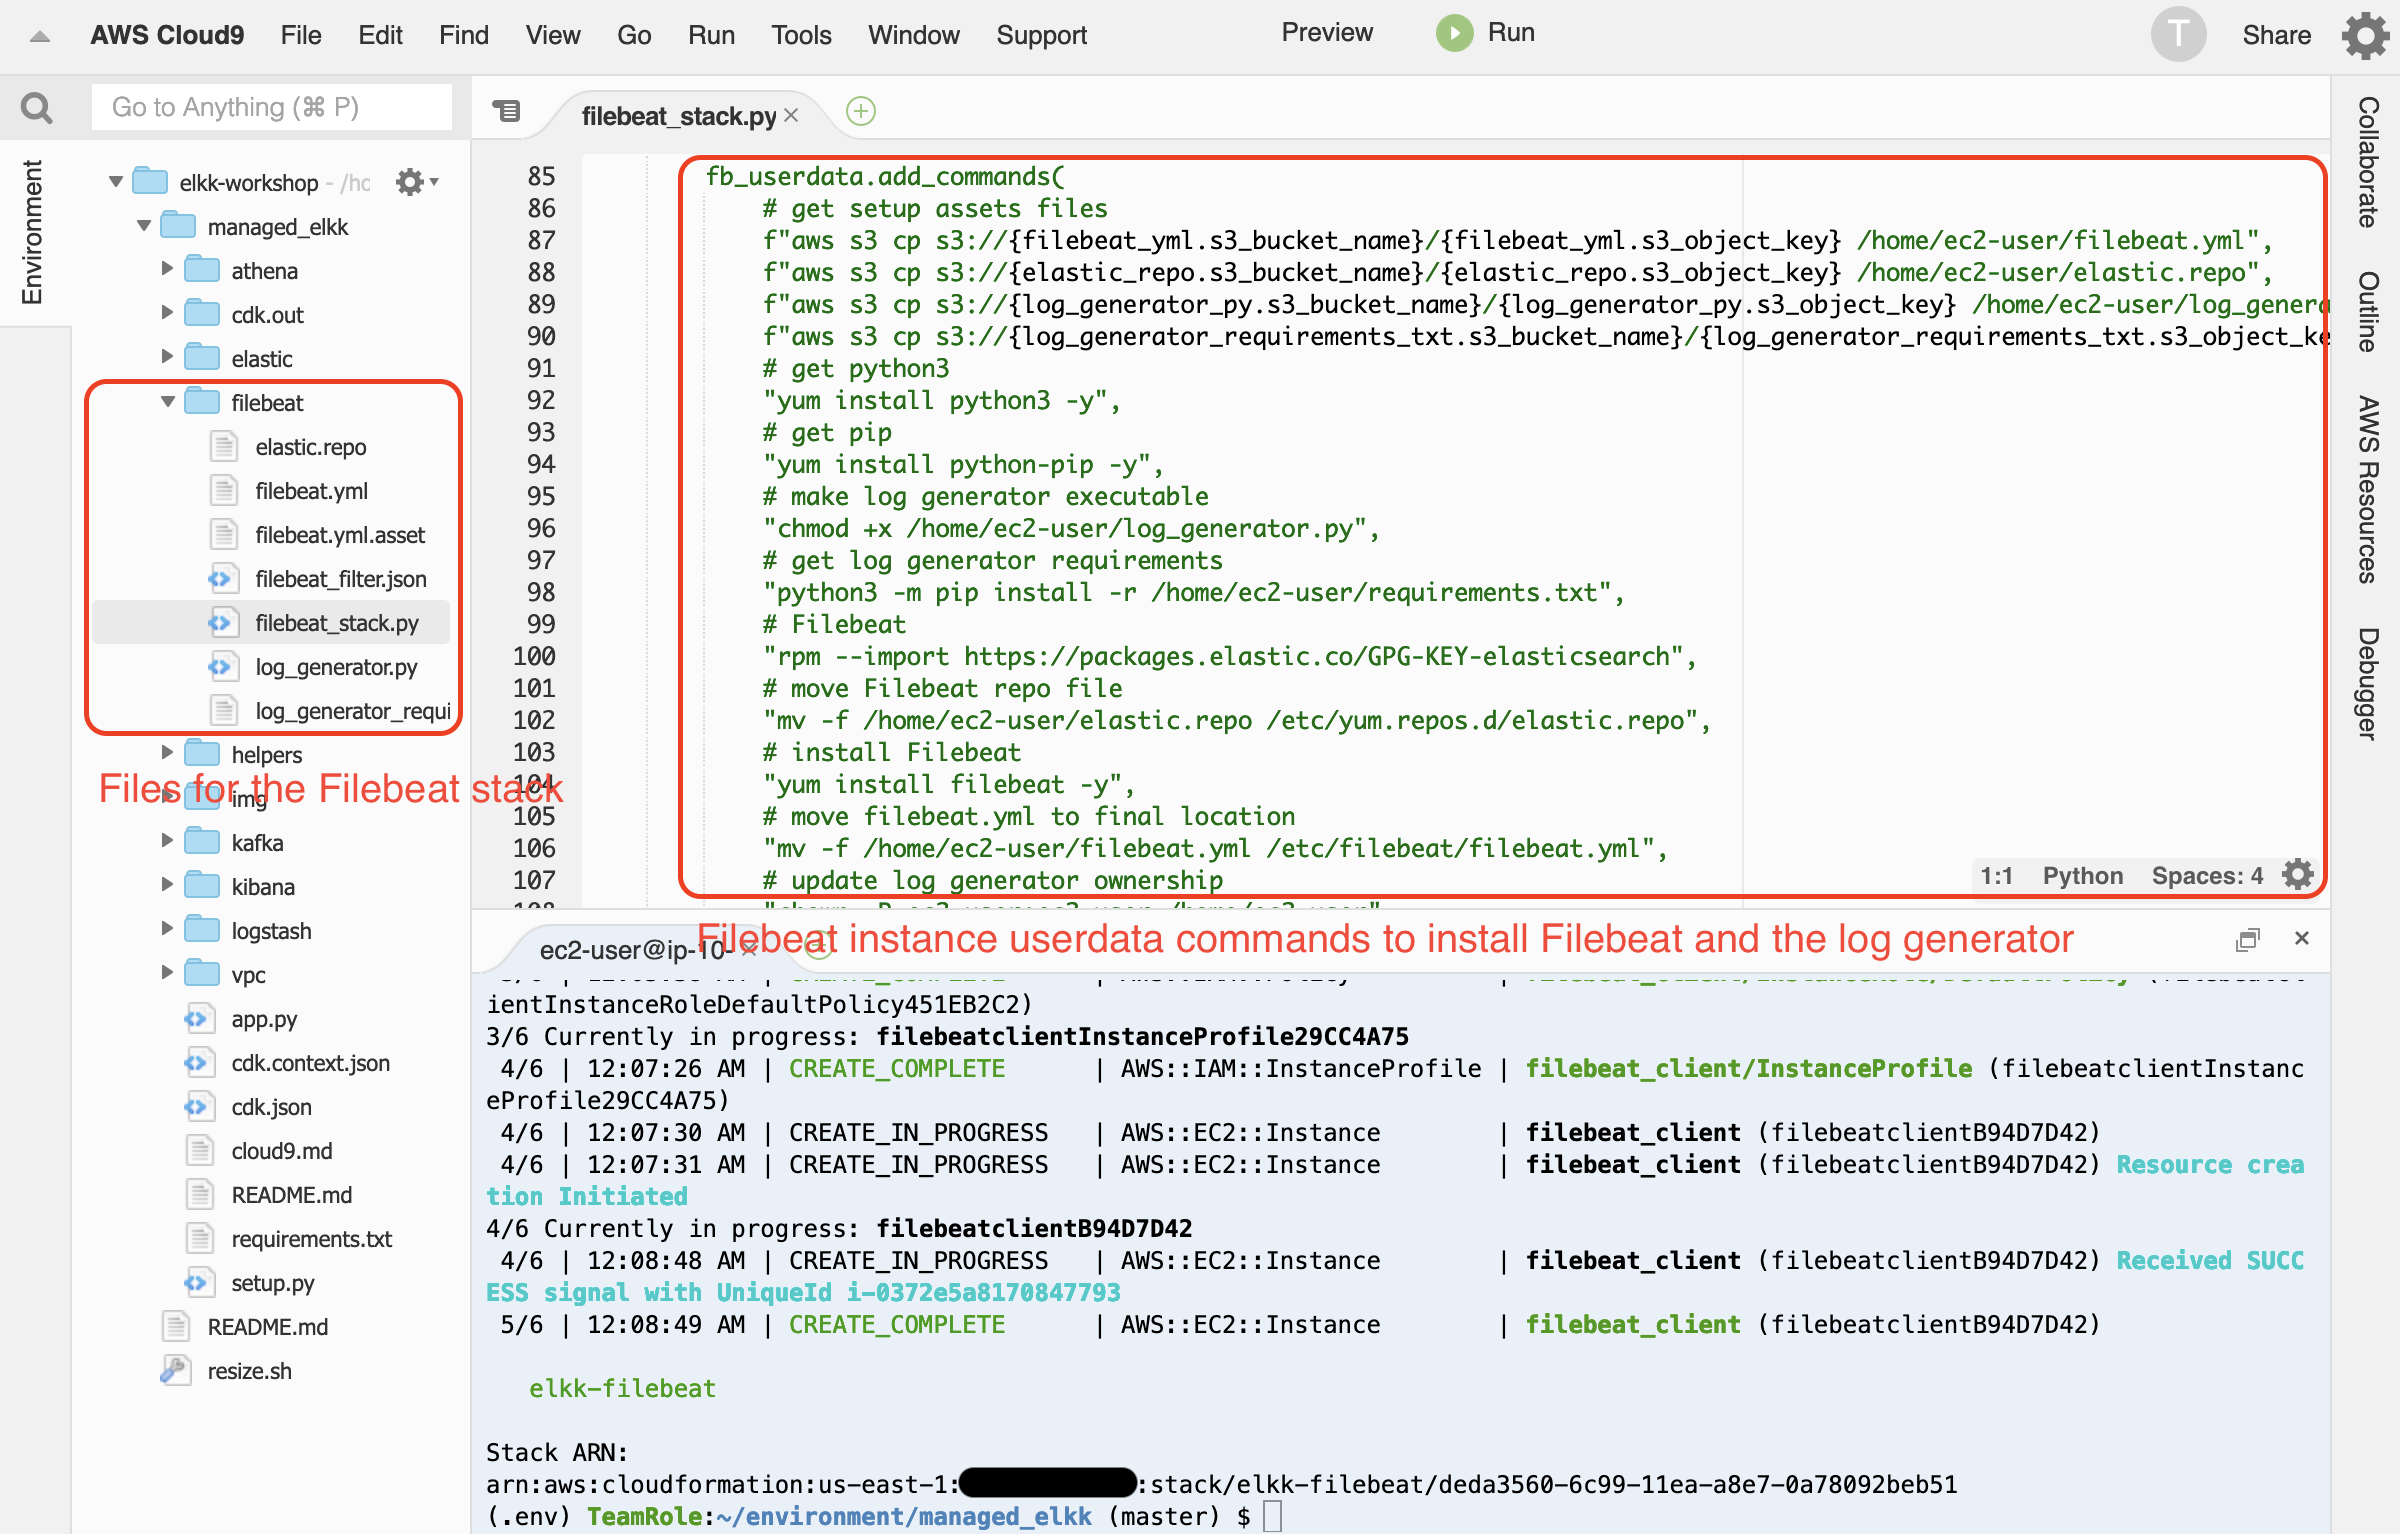Maximize the terminal pane icon
This screenshot has height=1534, width=2400.
[x=2247, y=939]
